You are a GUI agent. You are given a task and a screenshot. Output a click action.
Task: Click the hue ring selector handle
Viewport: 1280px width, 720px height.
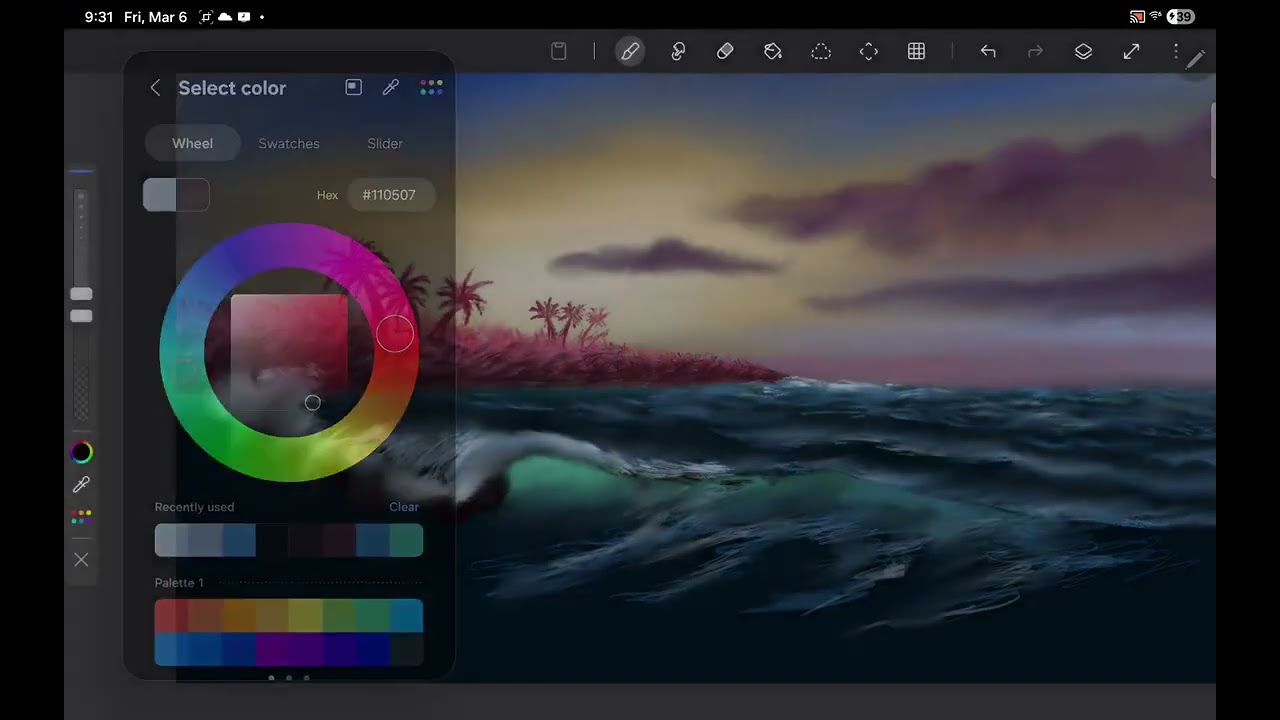click(x=395, y=335)
